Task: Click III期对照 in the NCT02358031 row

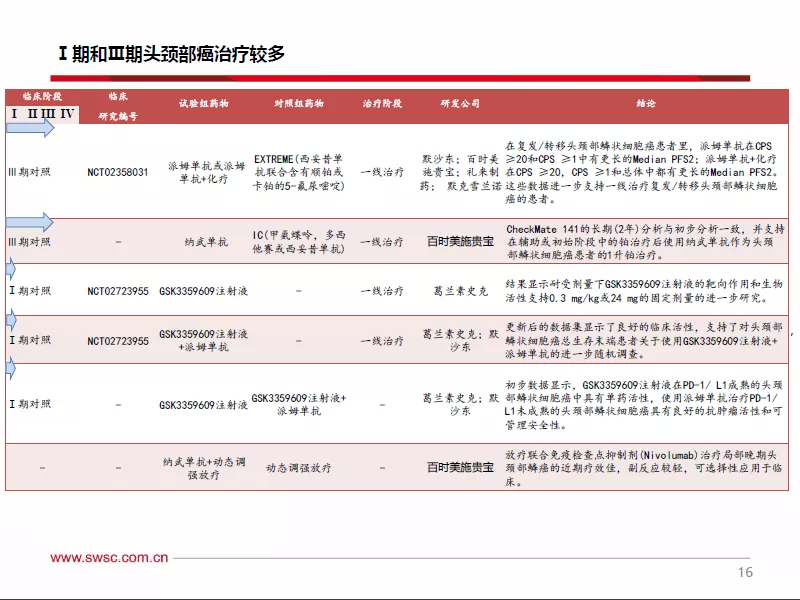Action: click(x=30, y=172)
